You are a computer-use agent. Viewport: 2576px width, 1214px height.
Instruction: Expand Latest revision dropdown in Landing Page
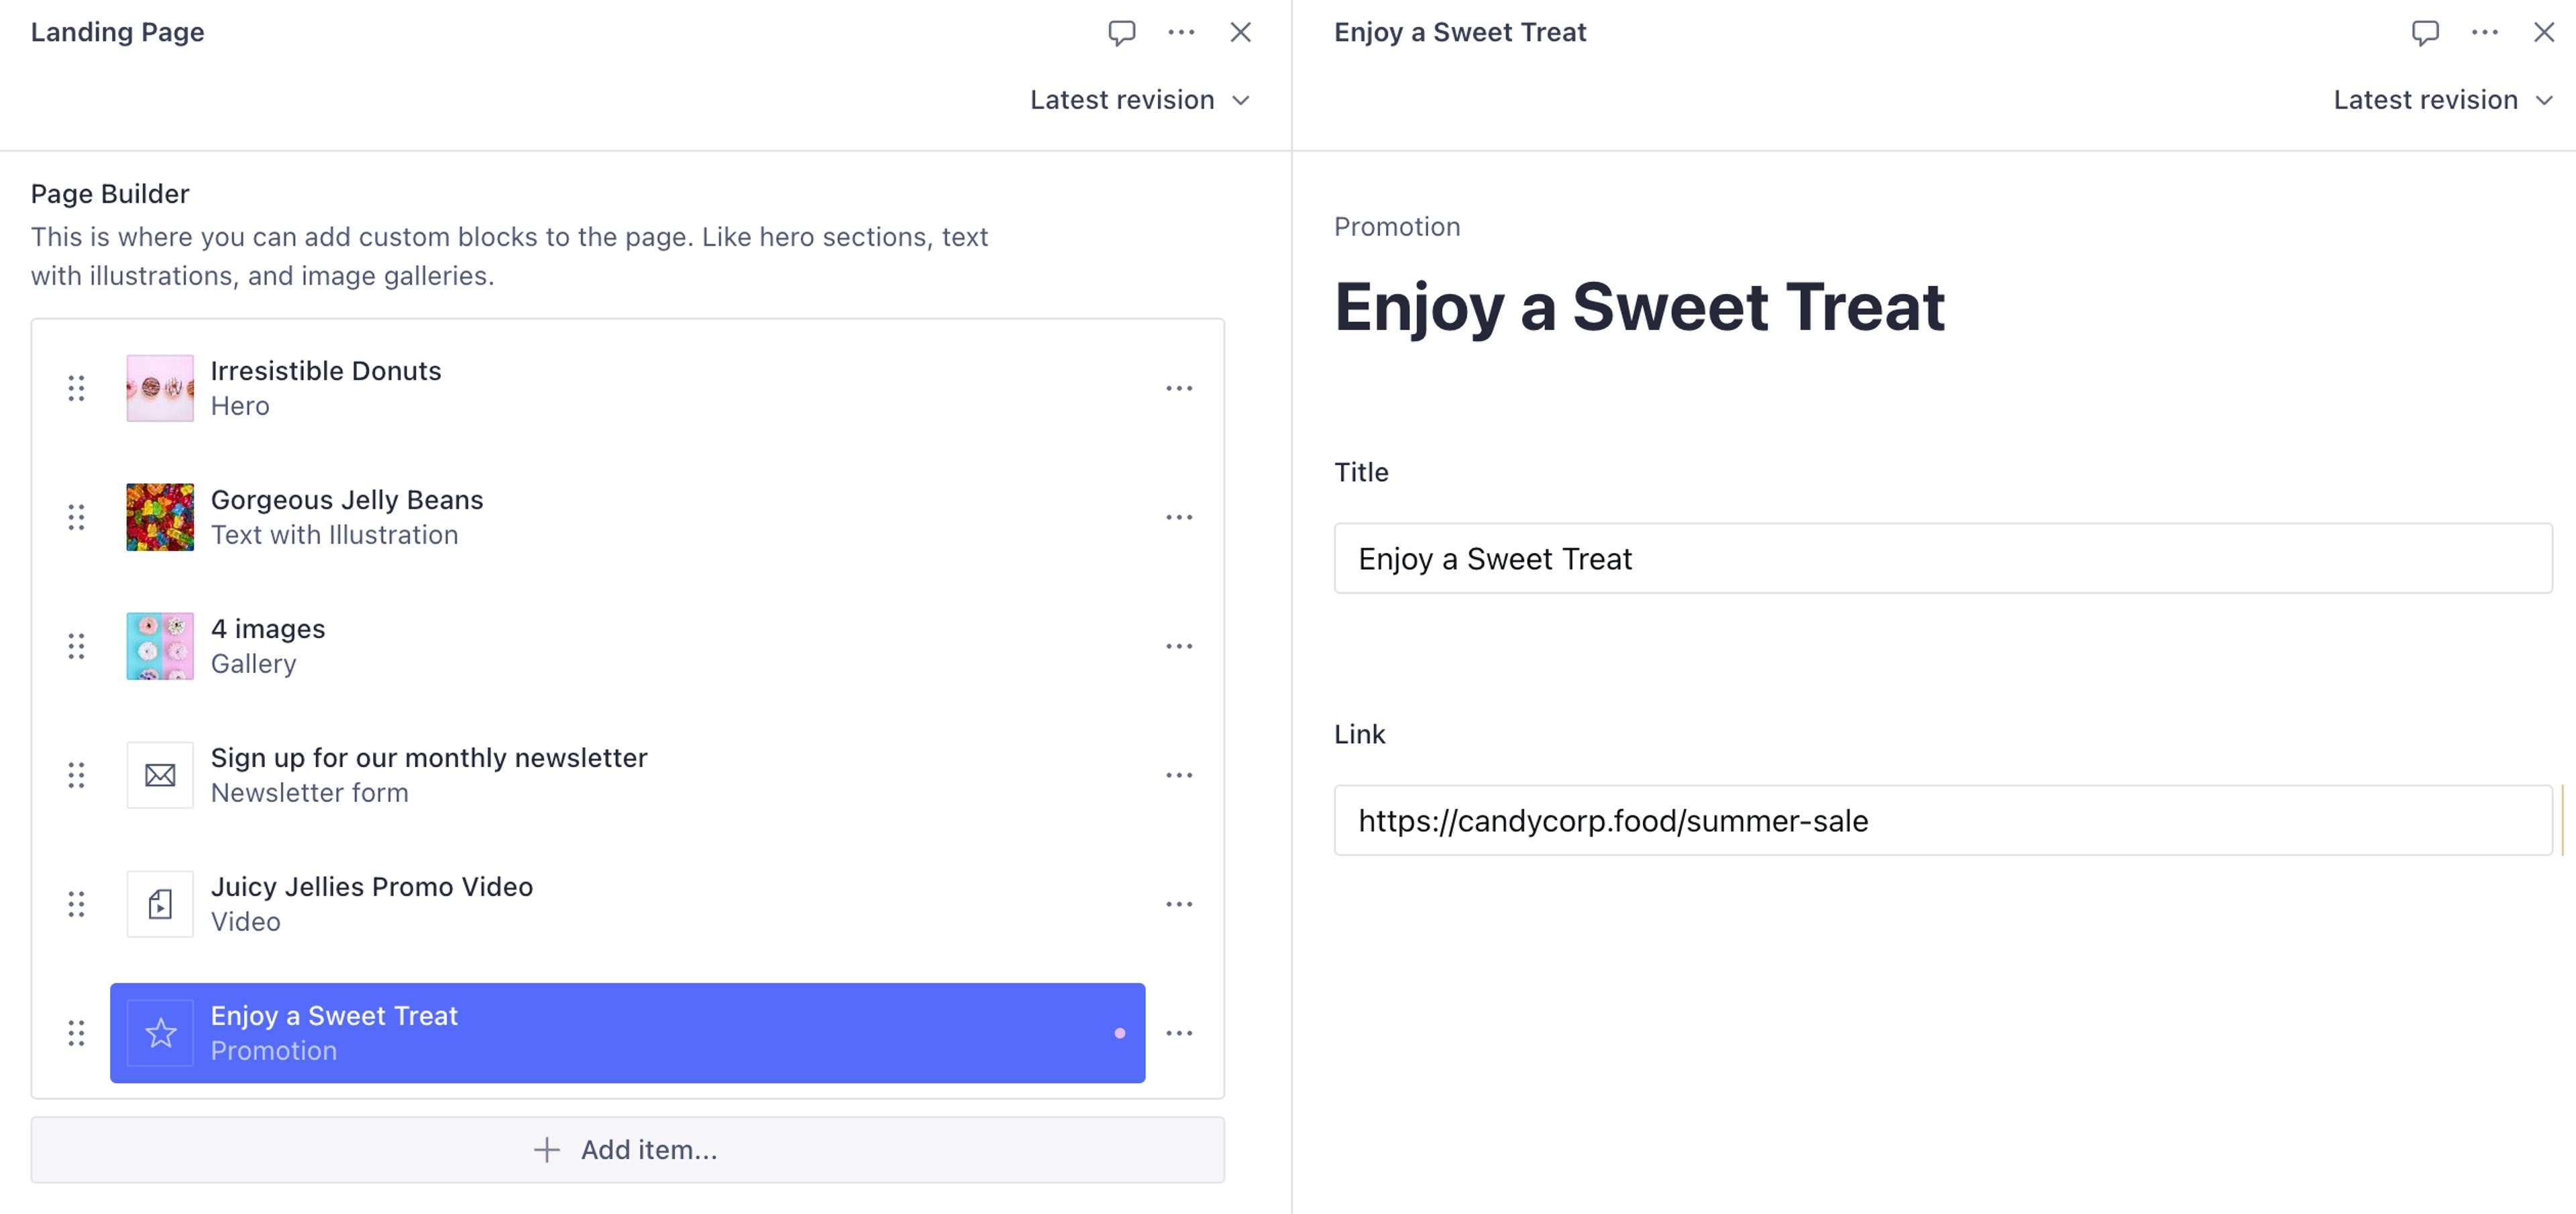click(x=1140, y=100)
